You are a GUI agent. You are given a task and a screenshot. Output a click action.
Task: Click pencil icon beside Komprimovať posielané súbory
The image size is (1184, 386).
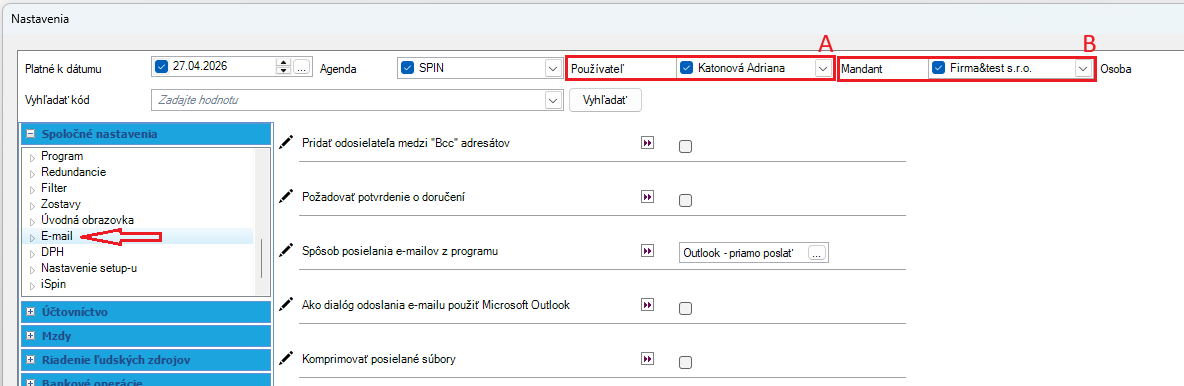(285, 357)
